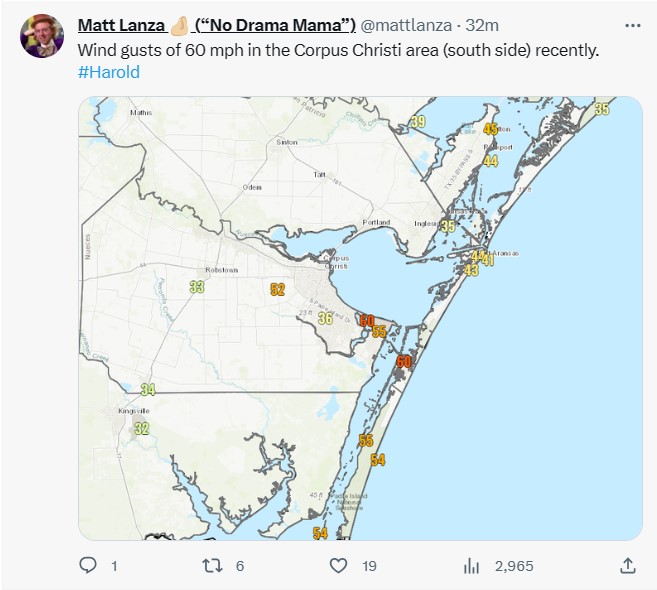View tweet analytics bar chart icon
Viewport: 657px width, 590px height.
(x=471, y=566)
